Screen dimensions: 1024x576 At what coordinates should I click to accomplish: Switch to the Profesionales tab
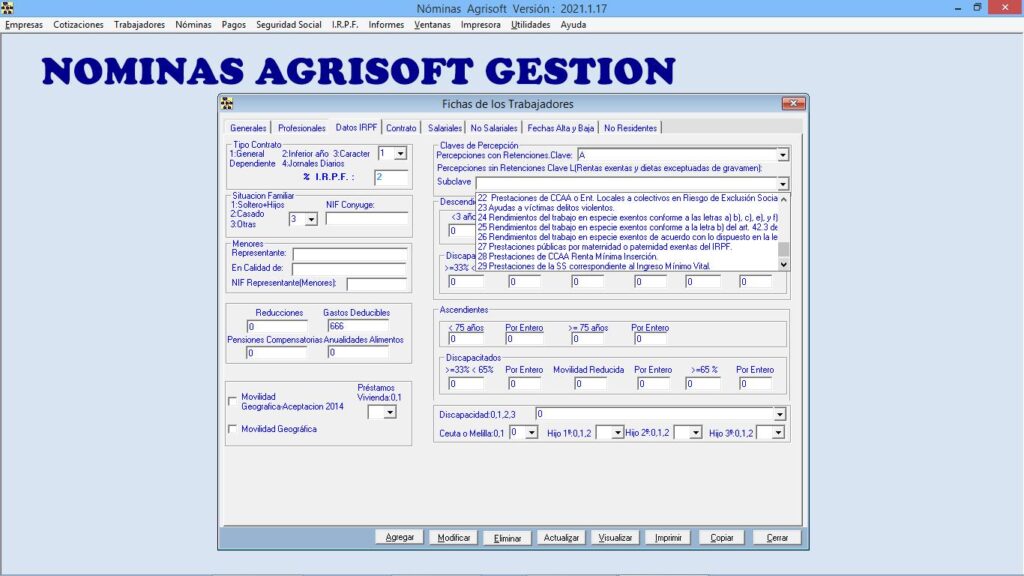[x=302, y=128]
